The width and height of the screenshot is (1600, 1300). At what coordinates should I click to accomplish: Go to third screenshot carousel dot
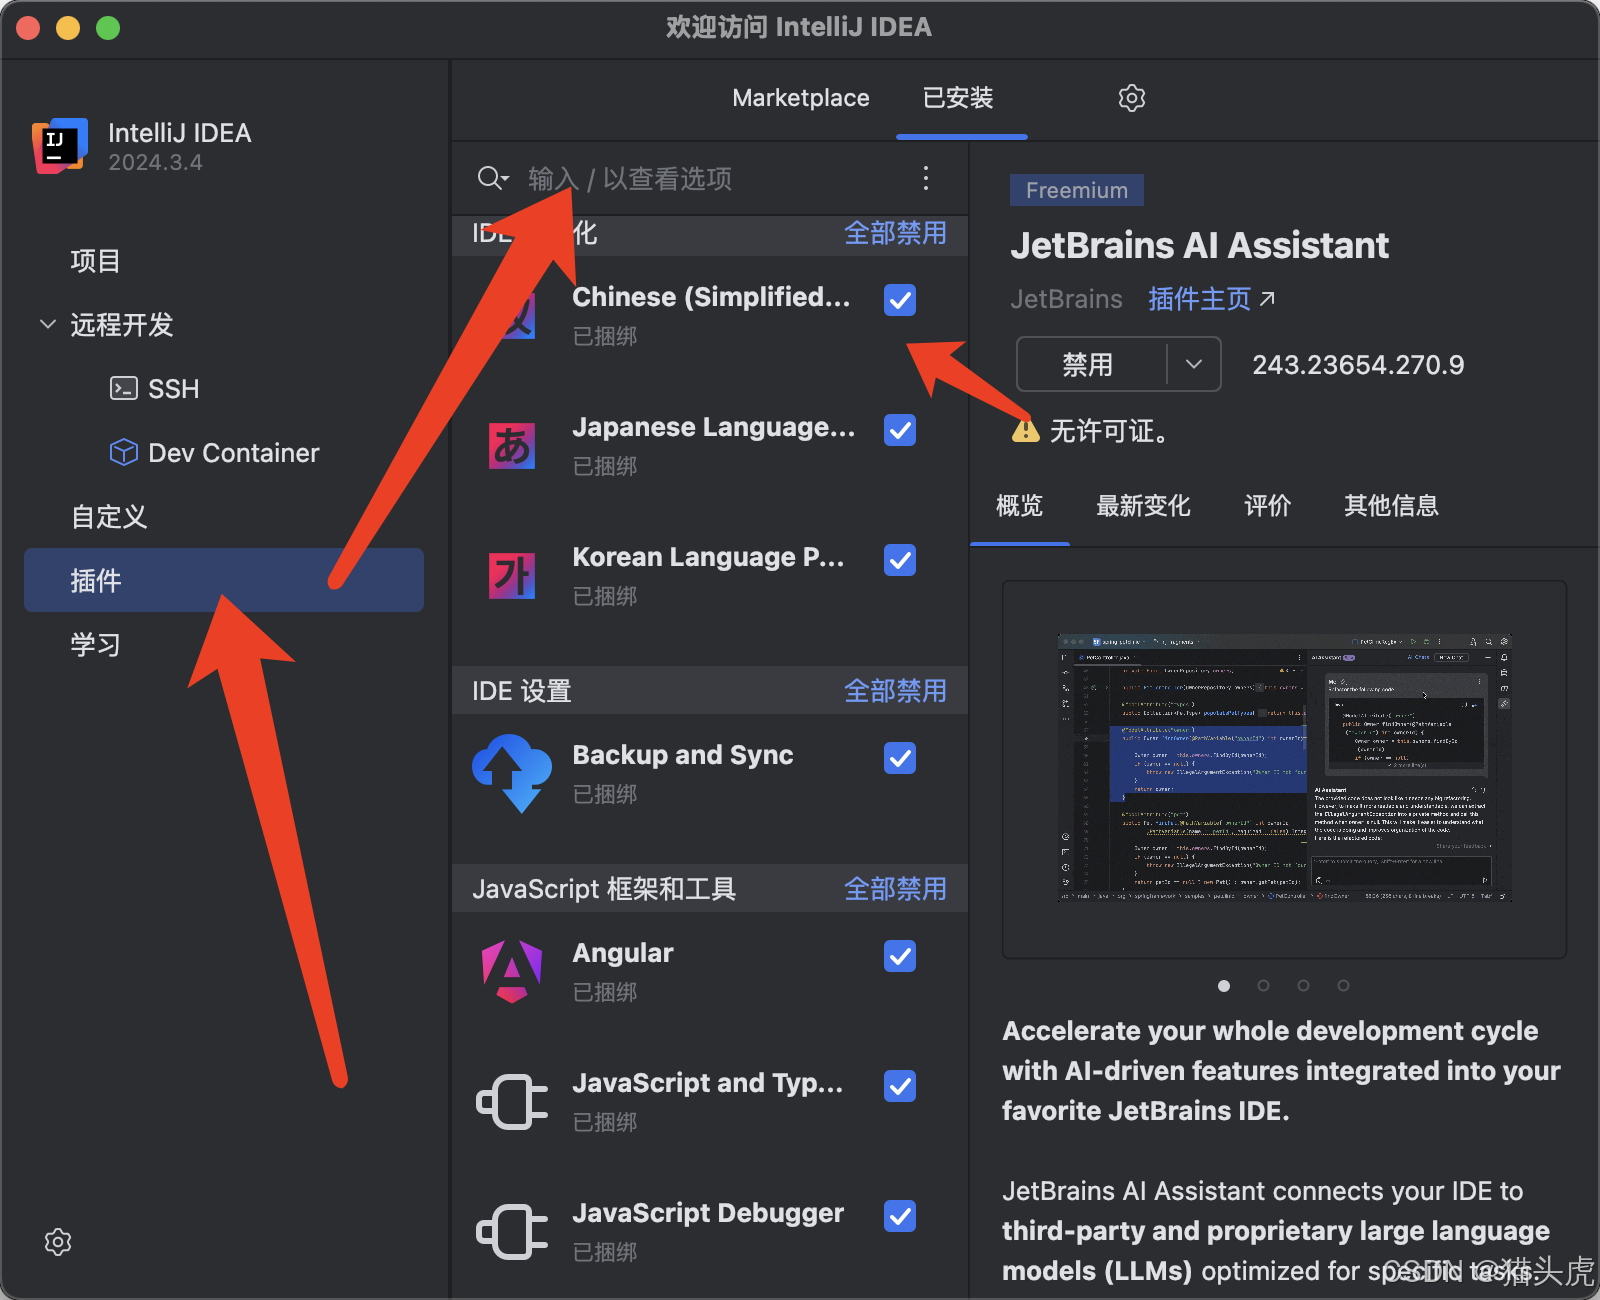coord(1303,986)
